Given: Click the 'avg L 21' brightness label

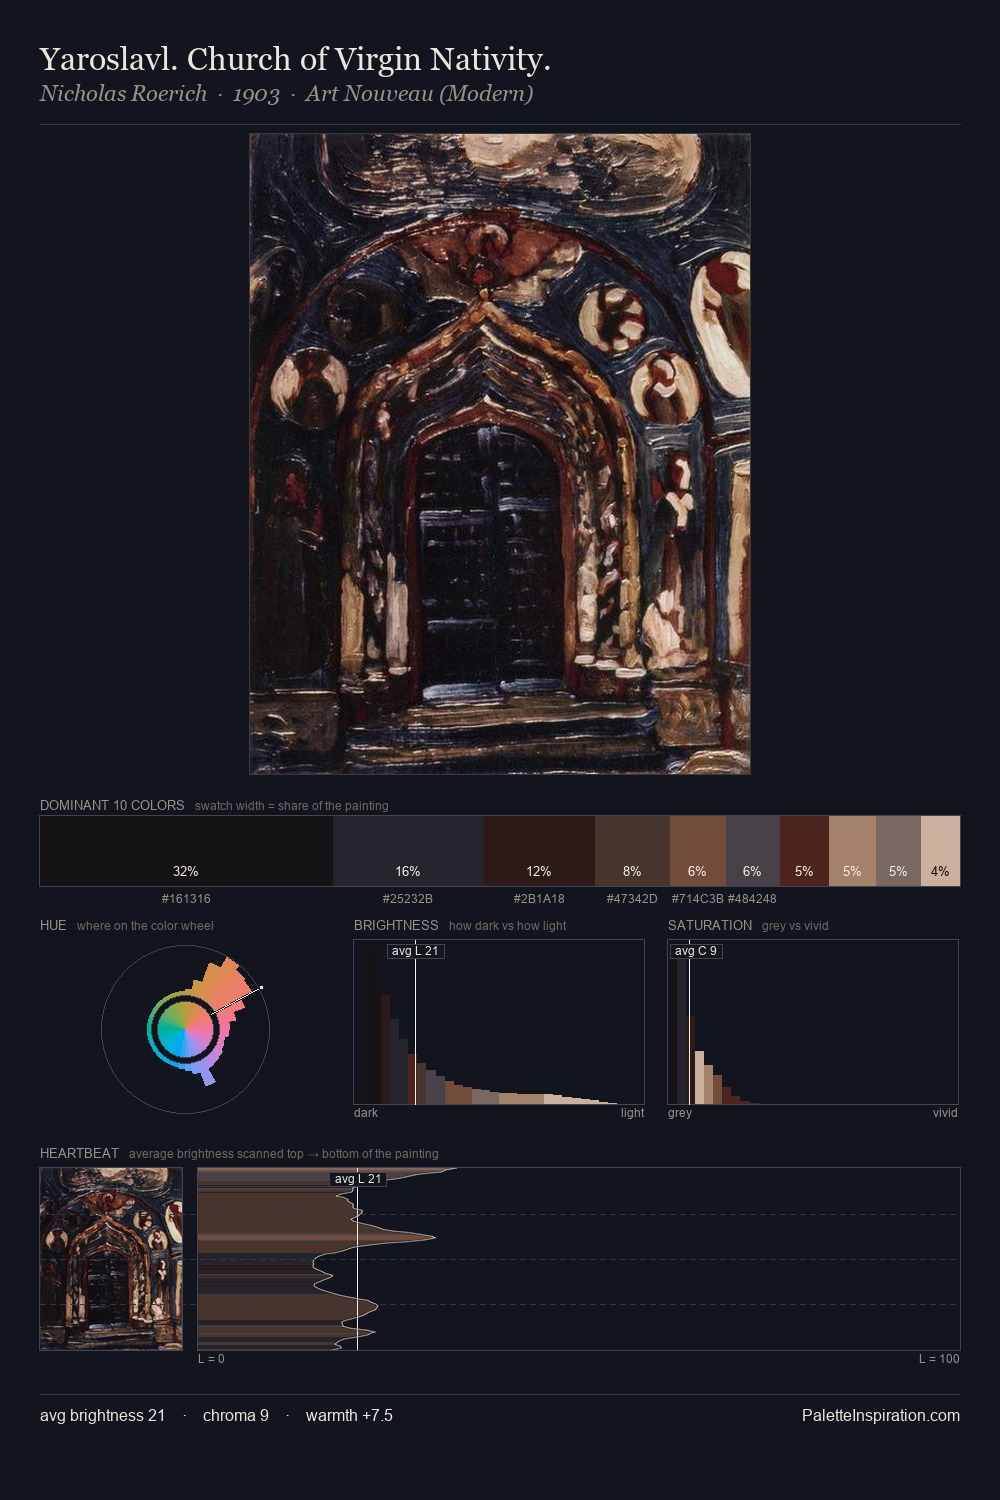Looking at the screenshot, I should 415,951.
